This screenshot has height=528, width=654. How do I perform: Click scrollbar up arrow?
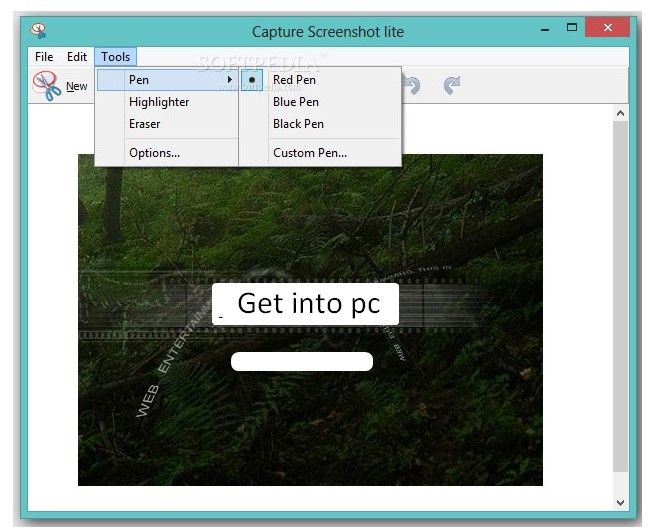tap(621, 113)
